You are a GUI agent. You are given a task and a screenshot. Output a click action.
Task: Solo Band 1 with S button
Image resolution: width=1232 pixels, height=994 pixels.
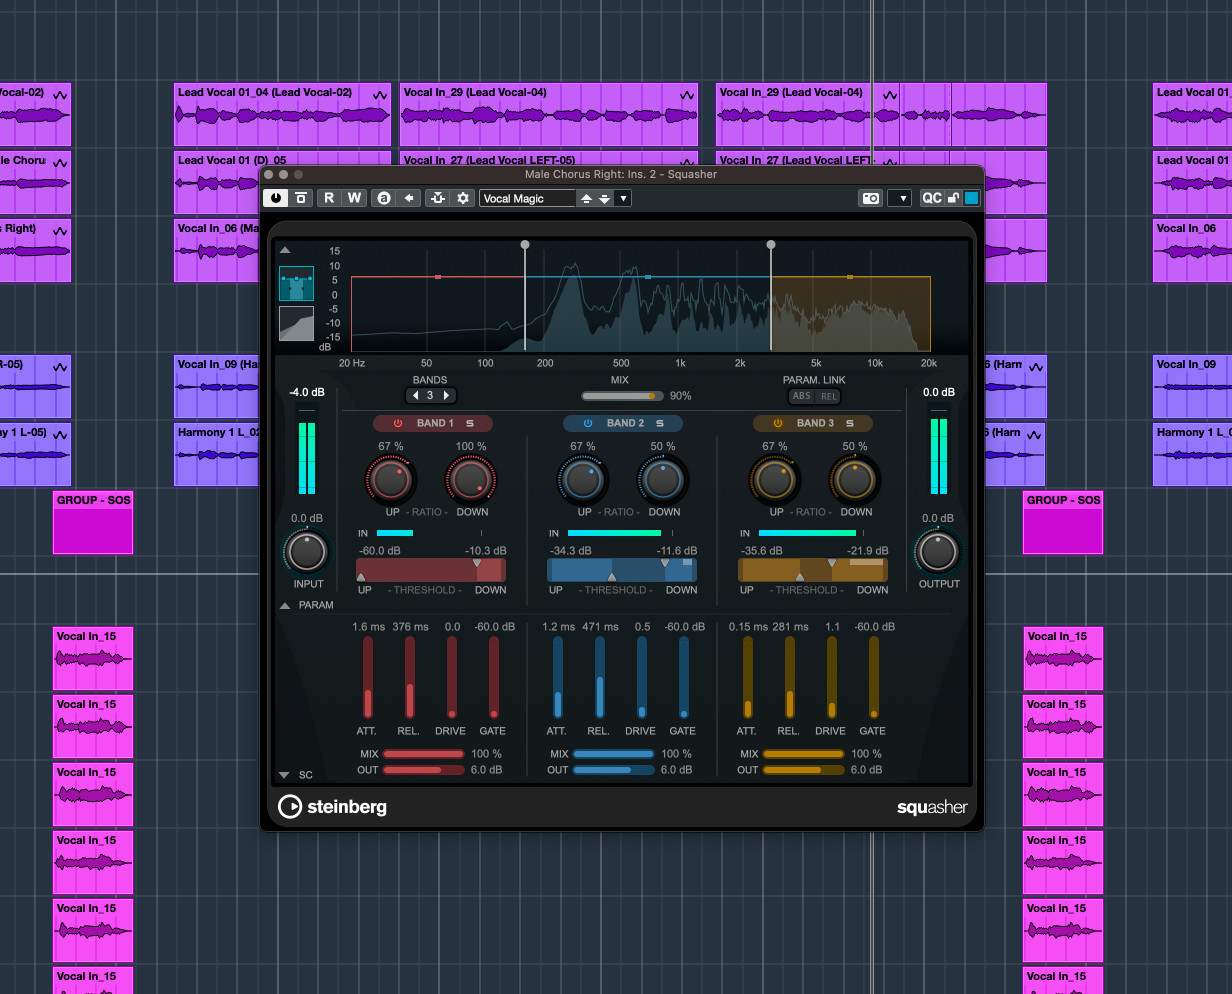coord(470,423)
